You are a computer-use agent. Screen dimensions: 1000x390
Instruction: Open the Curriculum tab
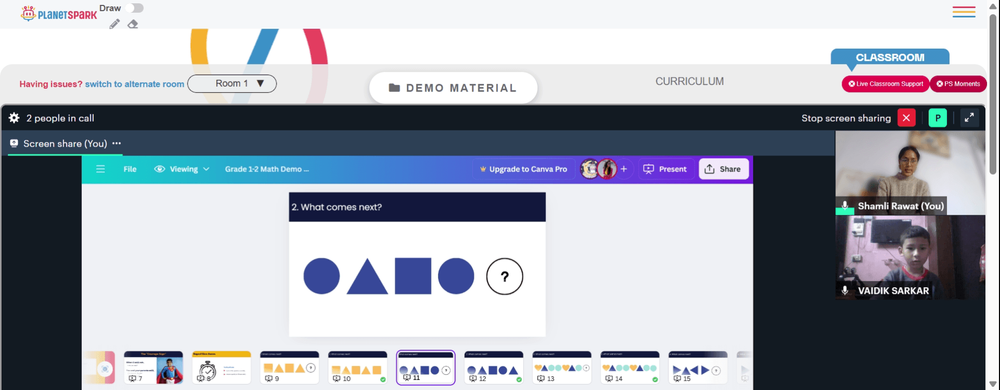tap(689, 82)
